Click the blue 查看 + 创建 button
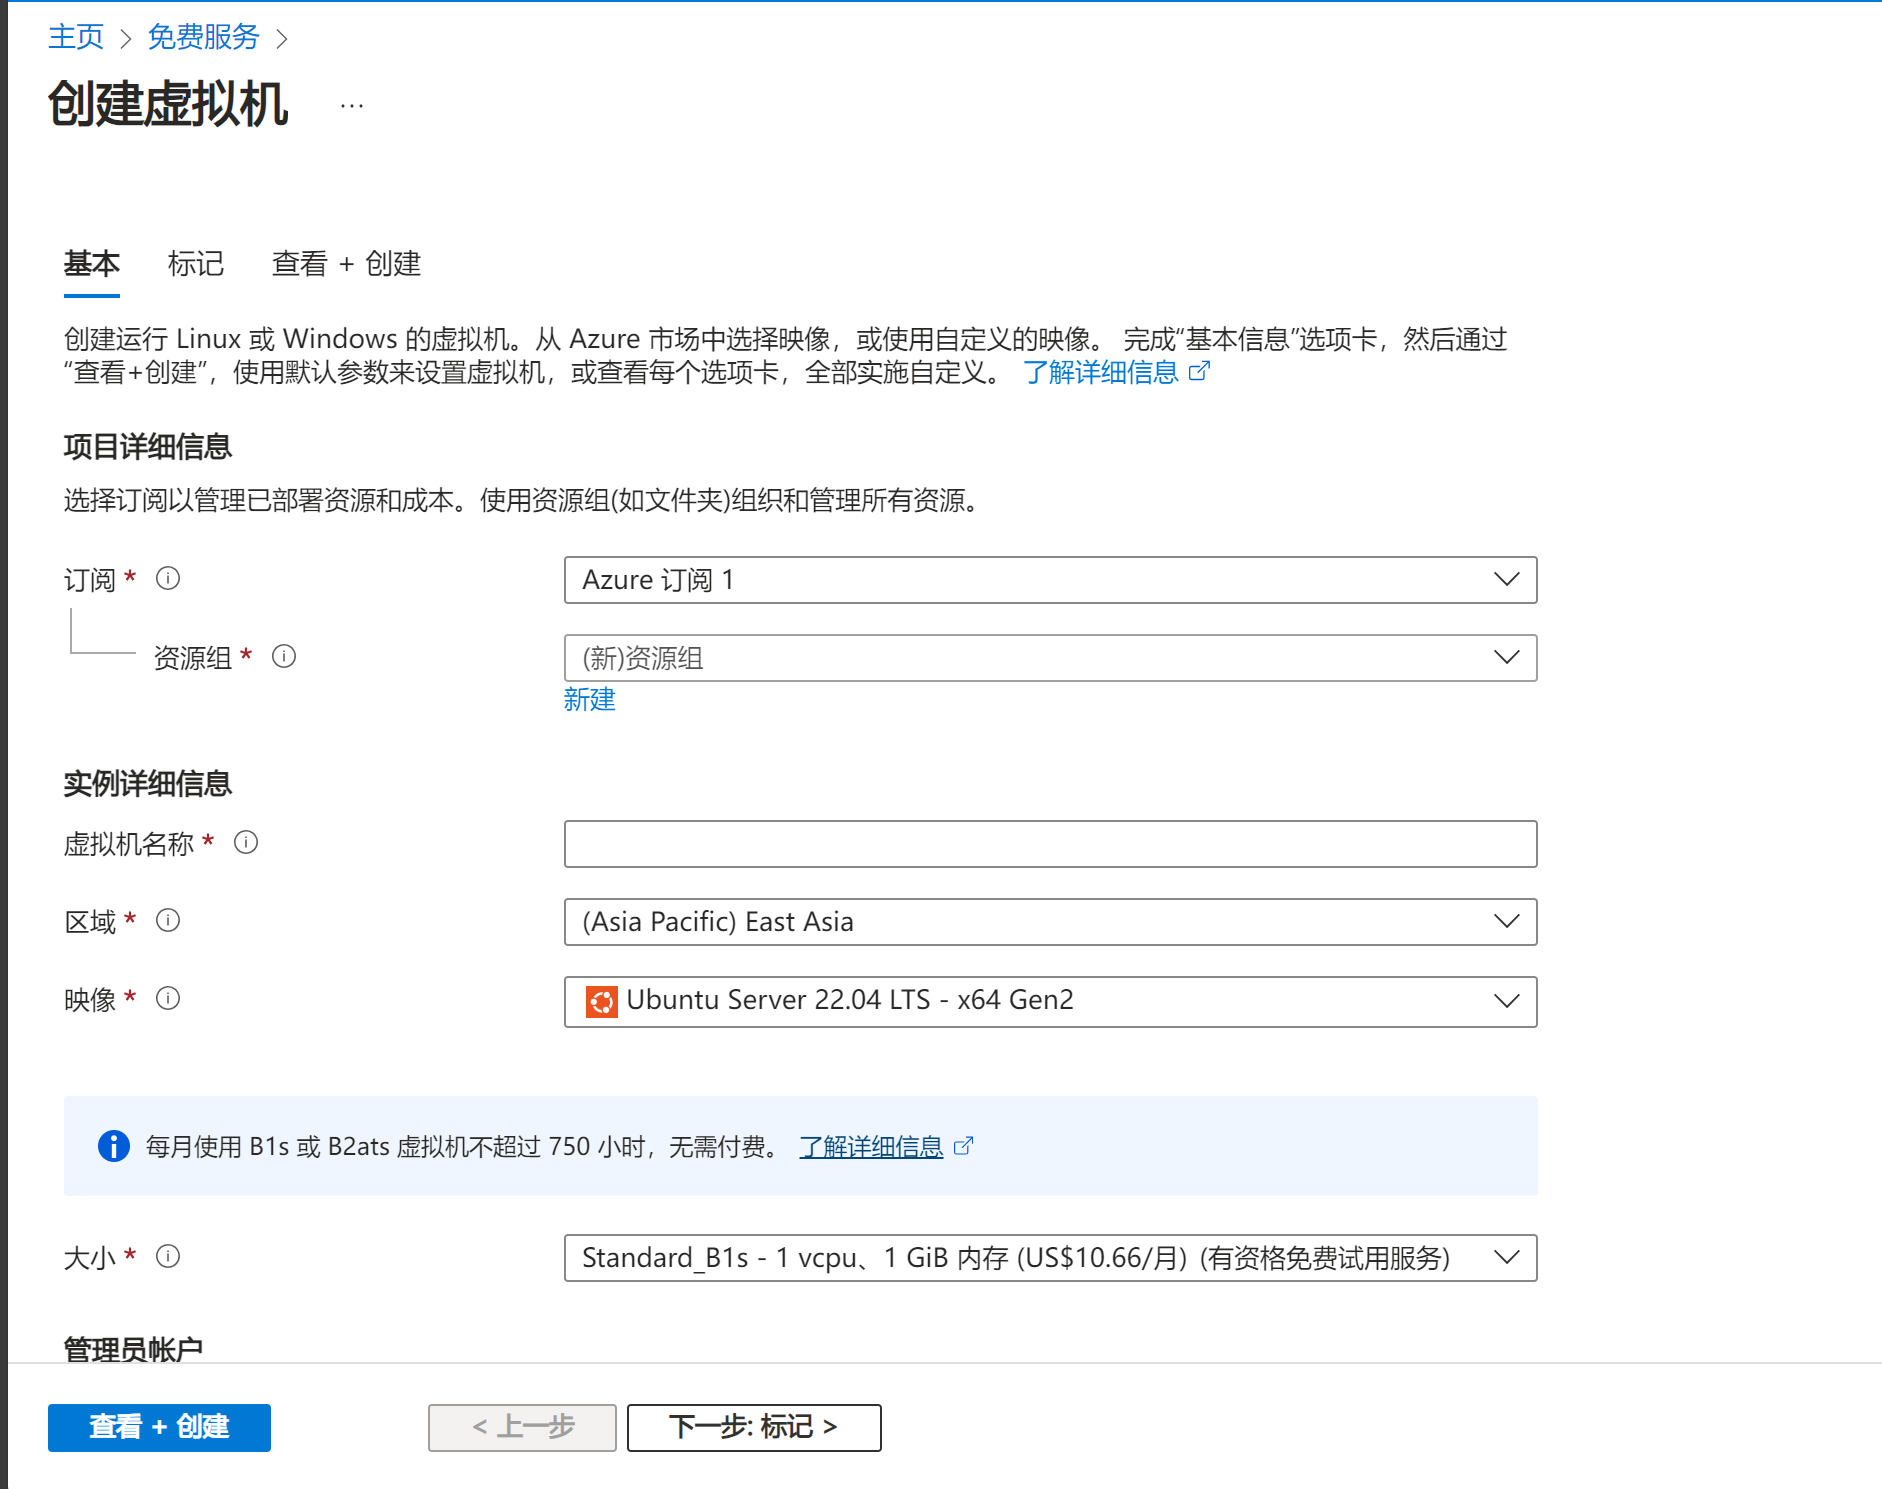Viewport: 1882px width, 1489px height. tap(159, 1427)
